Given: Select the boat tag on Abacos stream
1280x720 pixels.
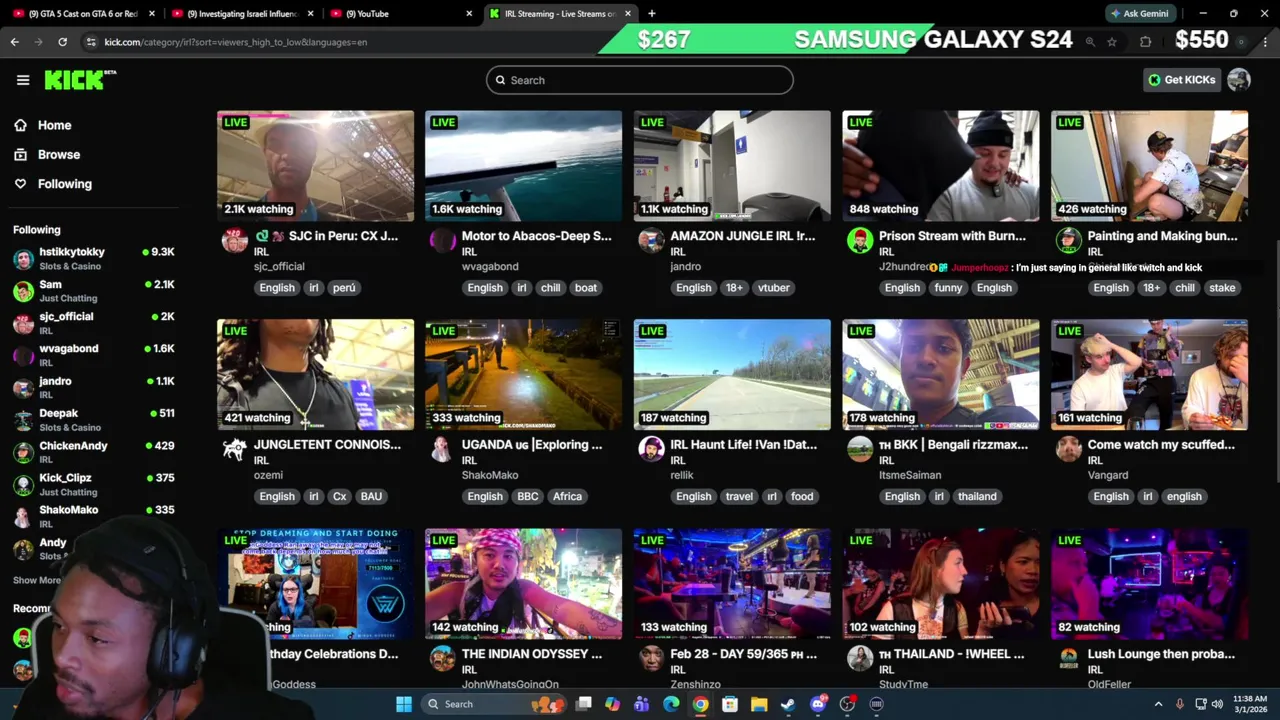Looking at the screenshot, I should click(x=586, y=288).
